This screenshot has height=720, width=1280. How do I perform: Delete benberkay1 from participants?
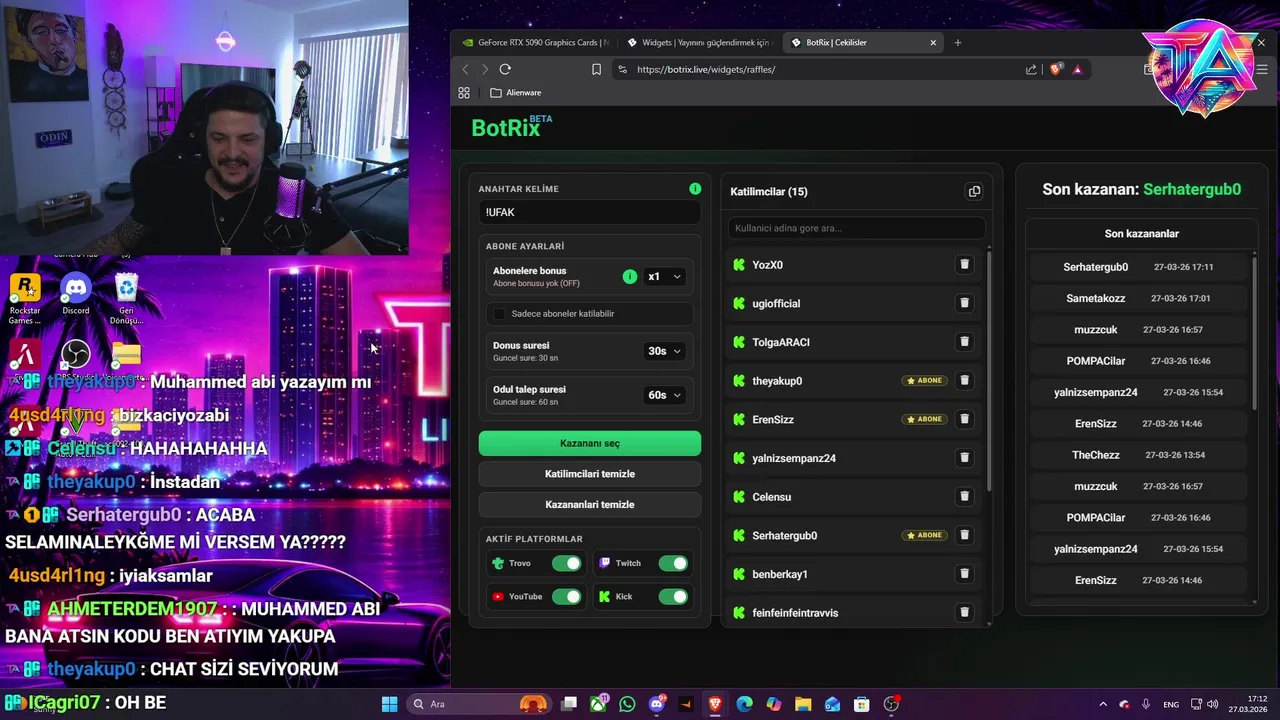(x=964, y=574)
